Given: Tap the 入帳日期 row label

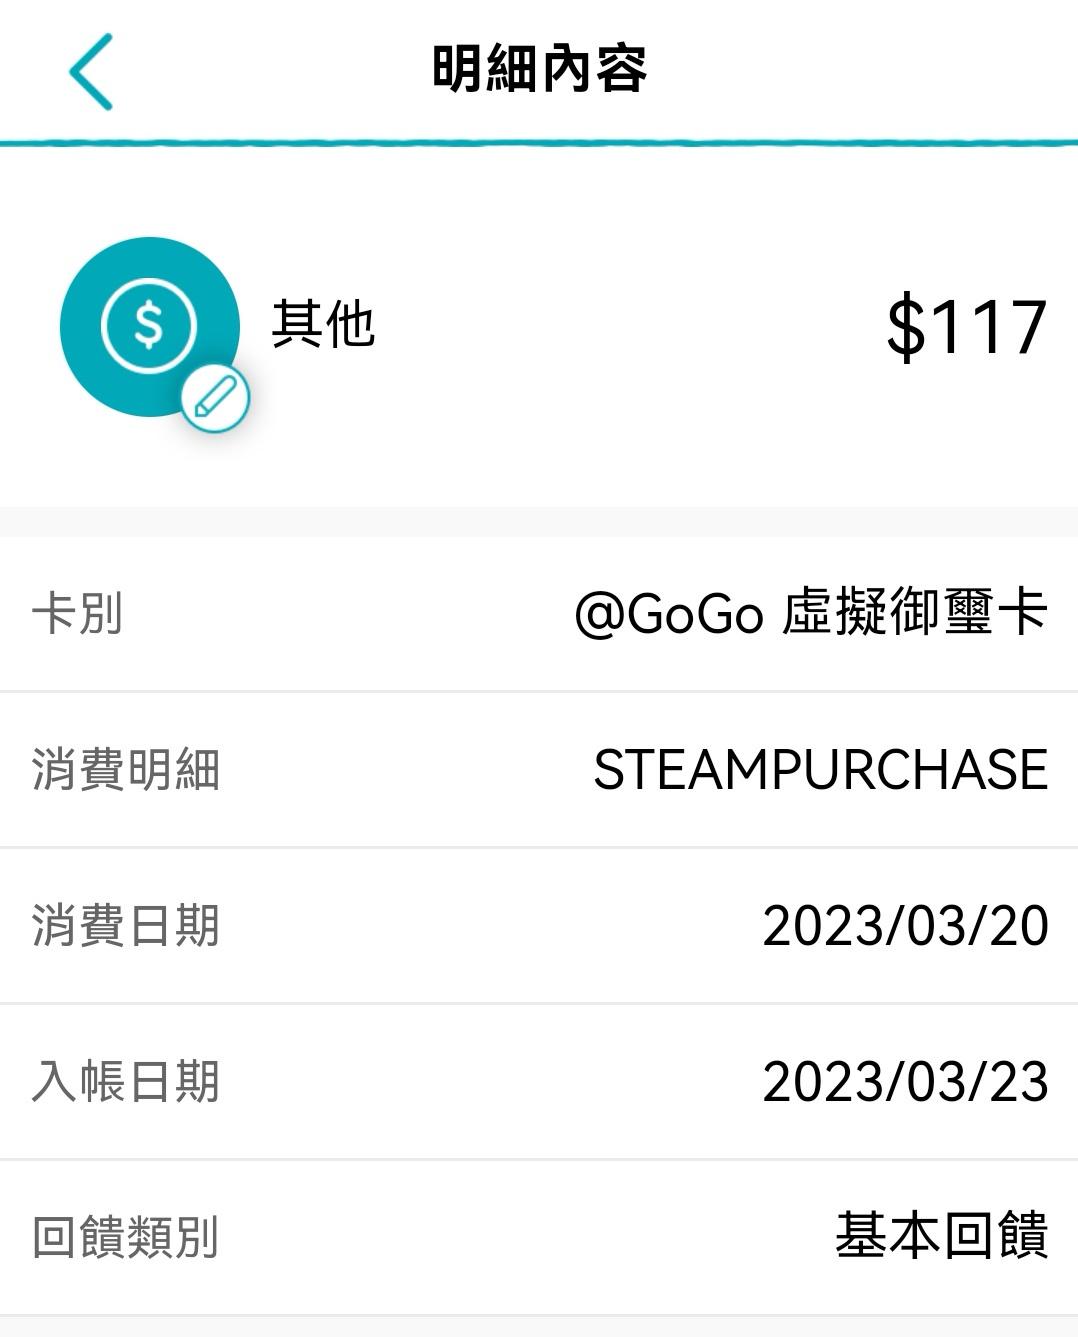Looking at the screenshot, I should tap(126, 1082).
